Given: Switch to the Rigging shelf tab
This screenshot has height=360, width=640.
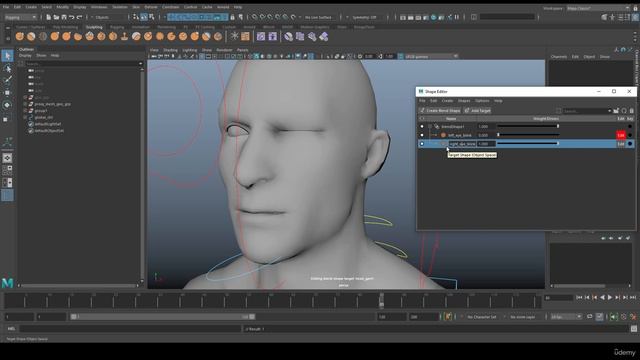Looking at the screenshot, I should (117, 27).
